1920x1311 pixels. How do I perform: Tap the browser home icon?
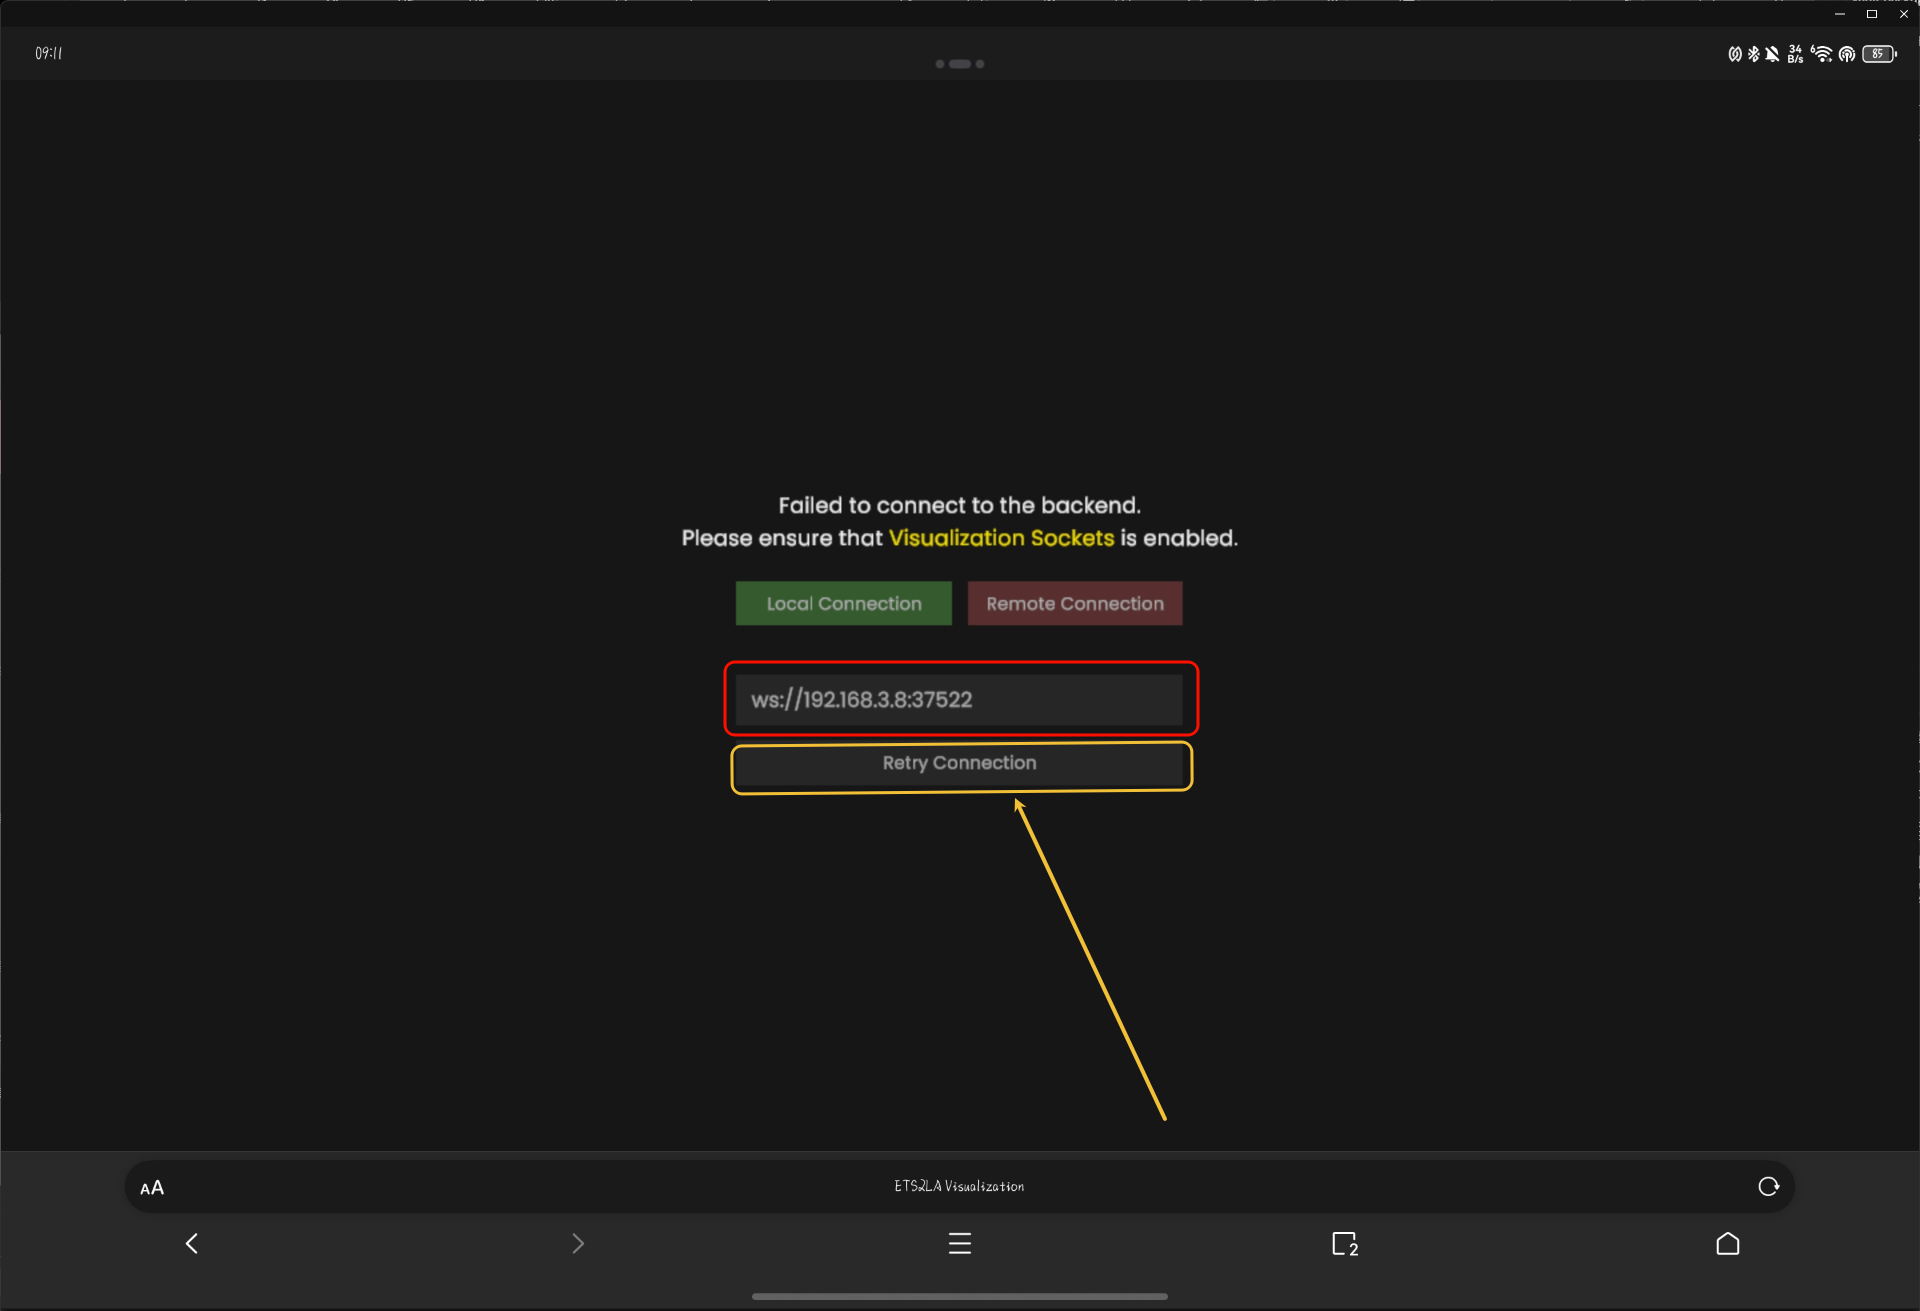(1727, 1243)
